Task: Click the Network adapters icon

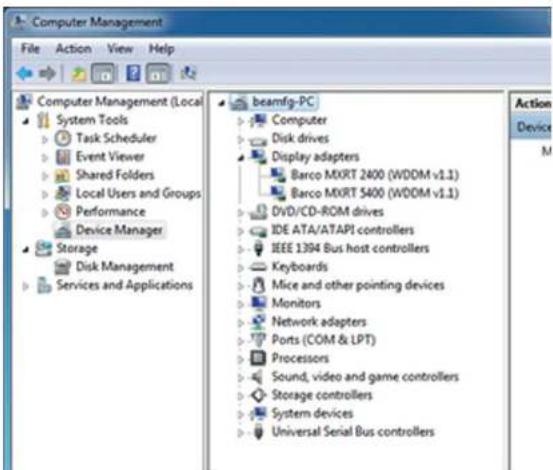Action: coord(258,322)
